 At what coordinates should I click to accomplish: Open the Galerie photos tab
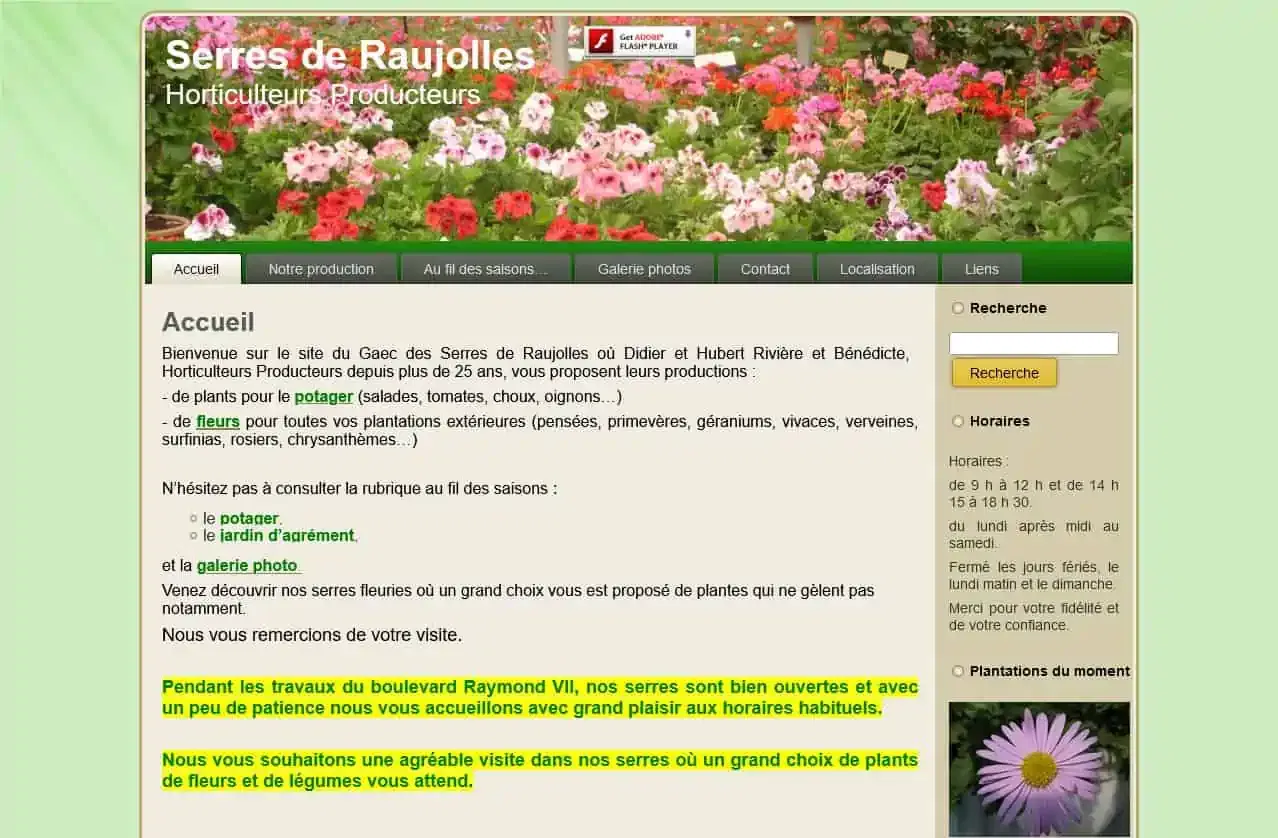[644, 268]
